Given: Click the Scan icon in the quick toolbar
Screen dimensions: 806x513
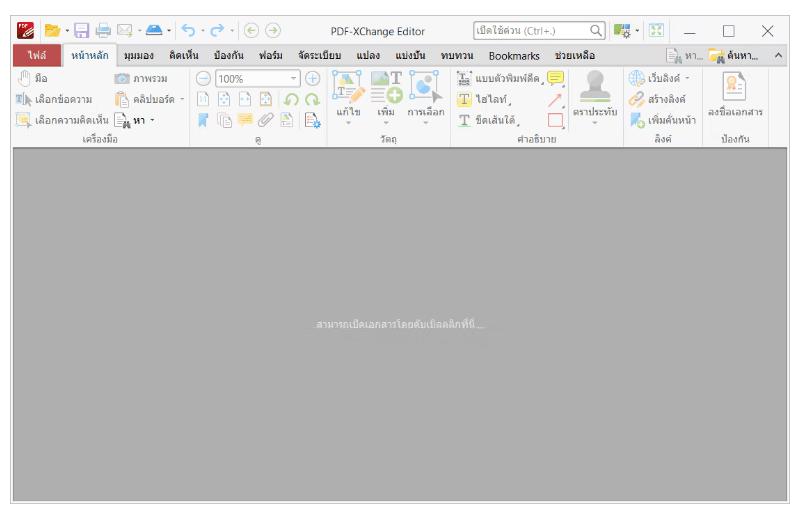Looking at the screenshot, I should (154, 31).
